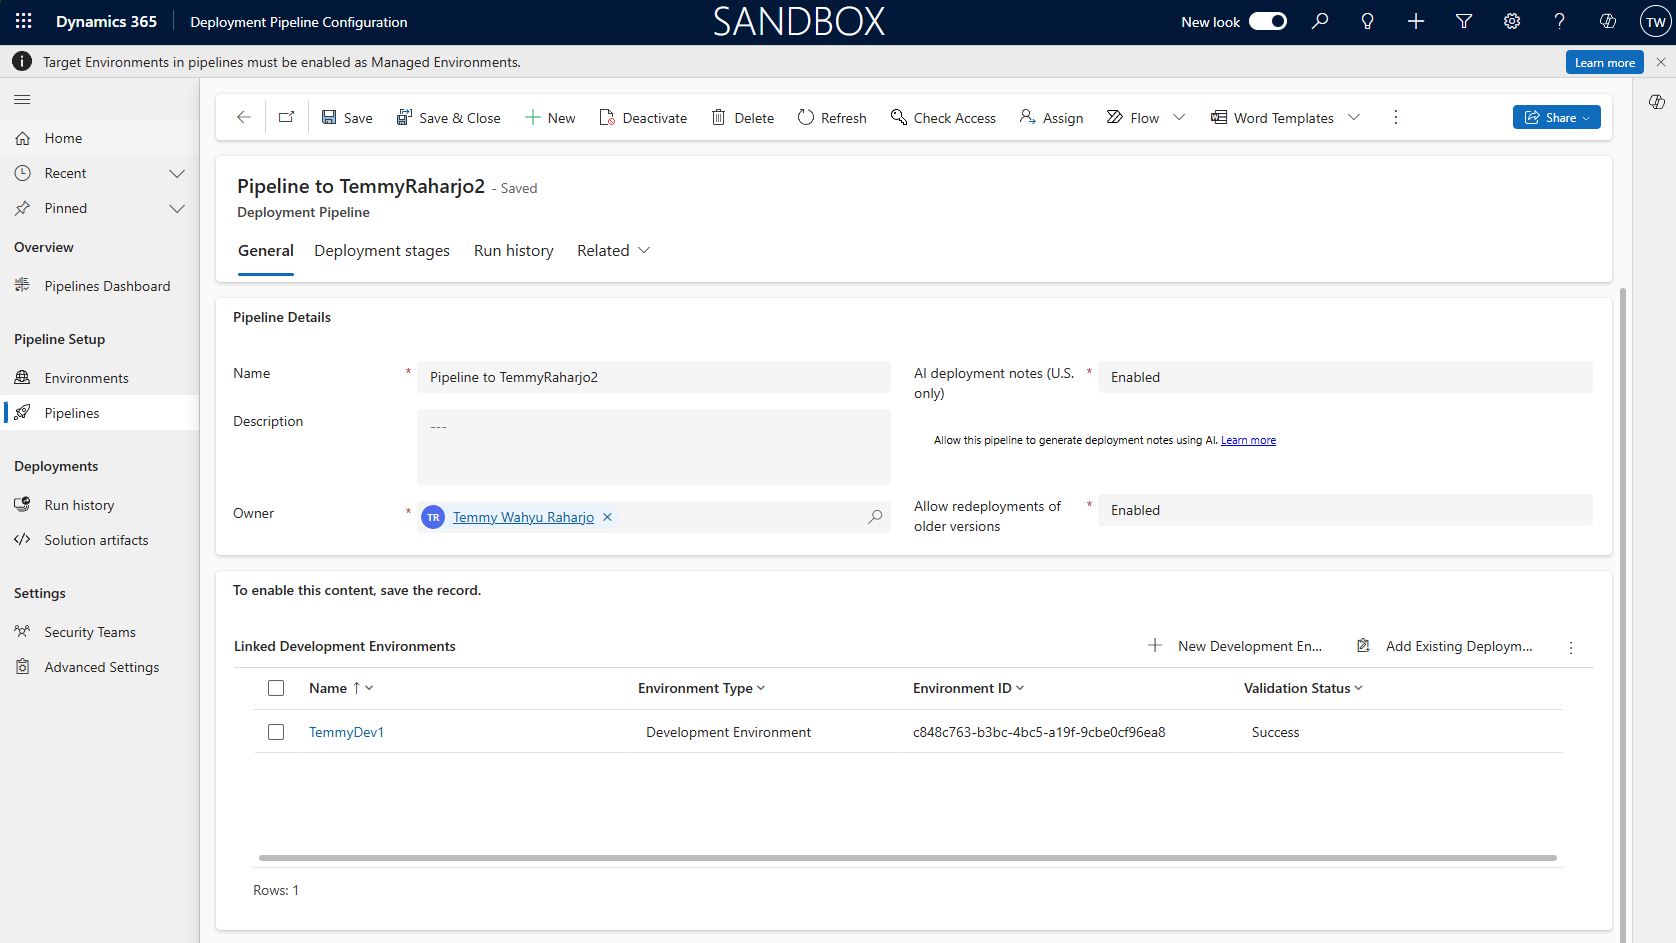Deactivate this deployment pipeline
The height and width of the screenshot is (943, 1676).
[643, 118]
